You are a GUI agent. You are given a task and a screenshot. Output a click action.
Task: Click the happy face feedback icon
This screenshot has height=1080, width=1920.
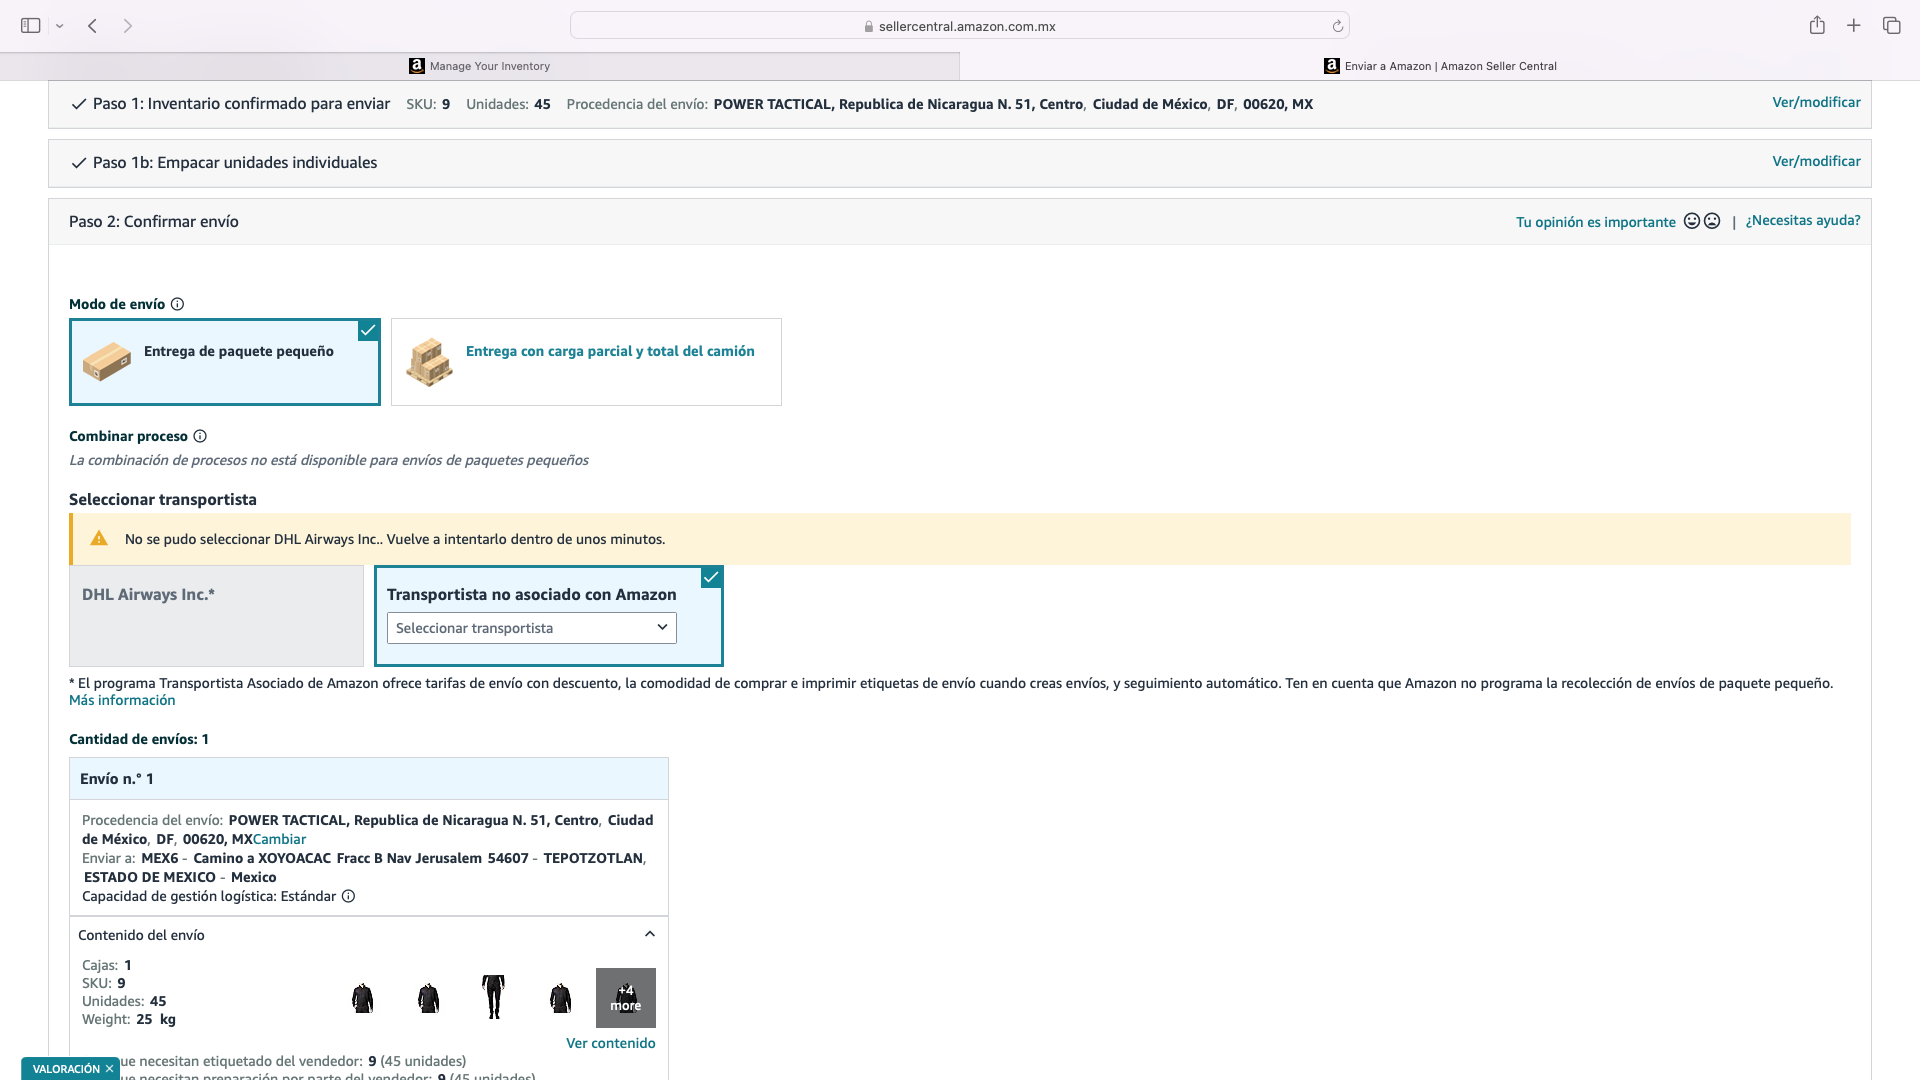point(1692,221)
